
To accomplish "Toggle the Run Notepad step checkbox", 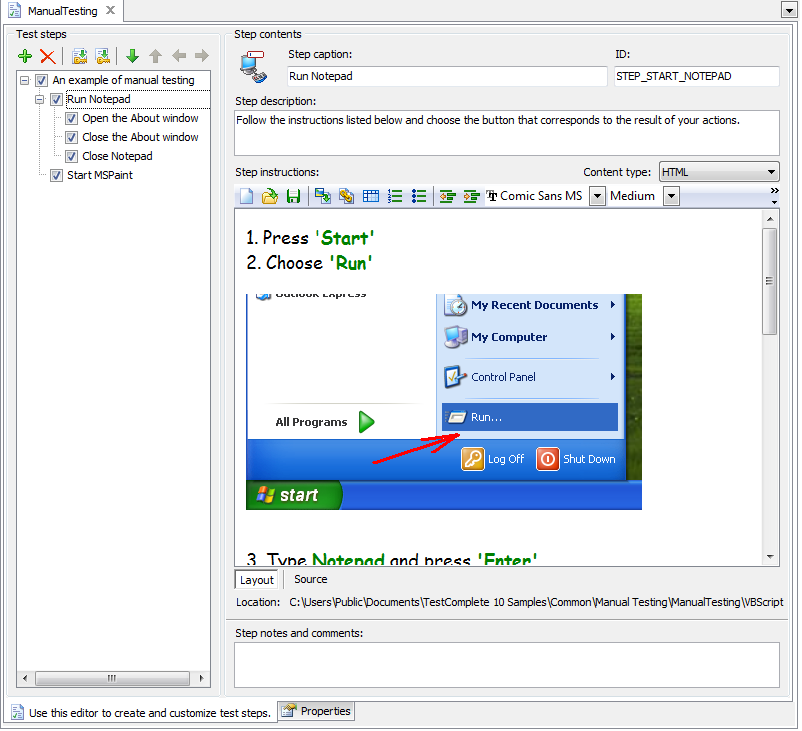I will coord(56,99).
